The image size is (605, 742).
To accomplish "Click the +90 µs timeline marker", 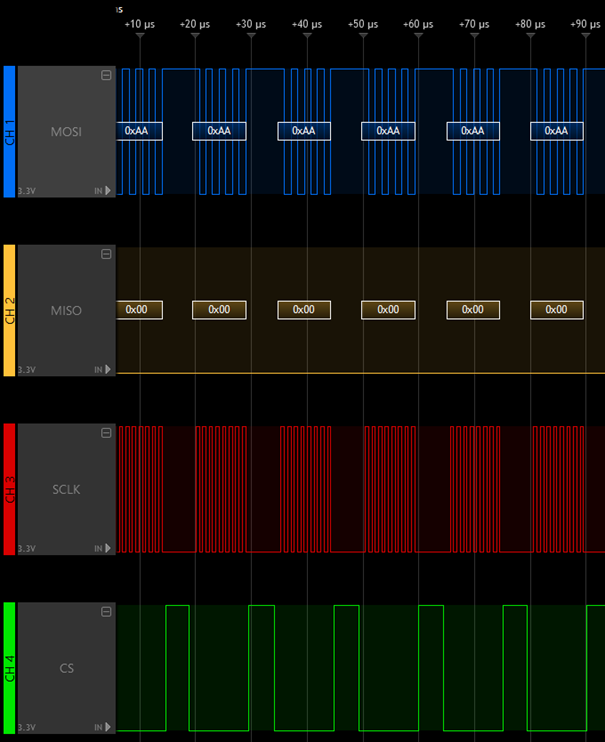I will (x=586, y=24).
